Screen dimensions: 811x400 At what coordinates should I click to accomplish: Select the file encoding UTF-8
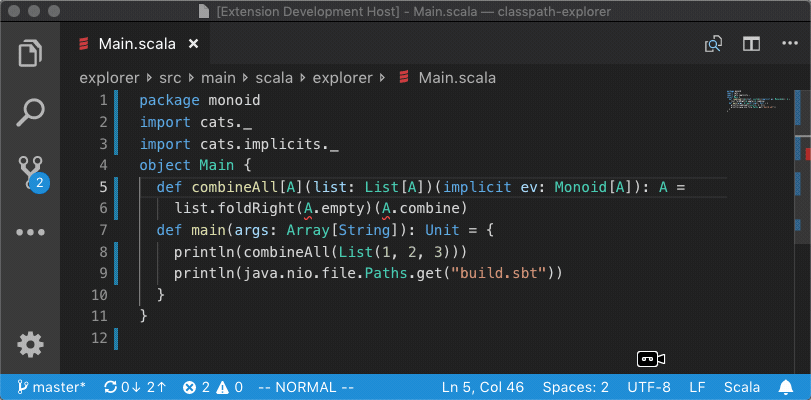click(x=649, y=387)
